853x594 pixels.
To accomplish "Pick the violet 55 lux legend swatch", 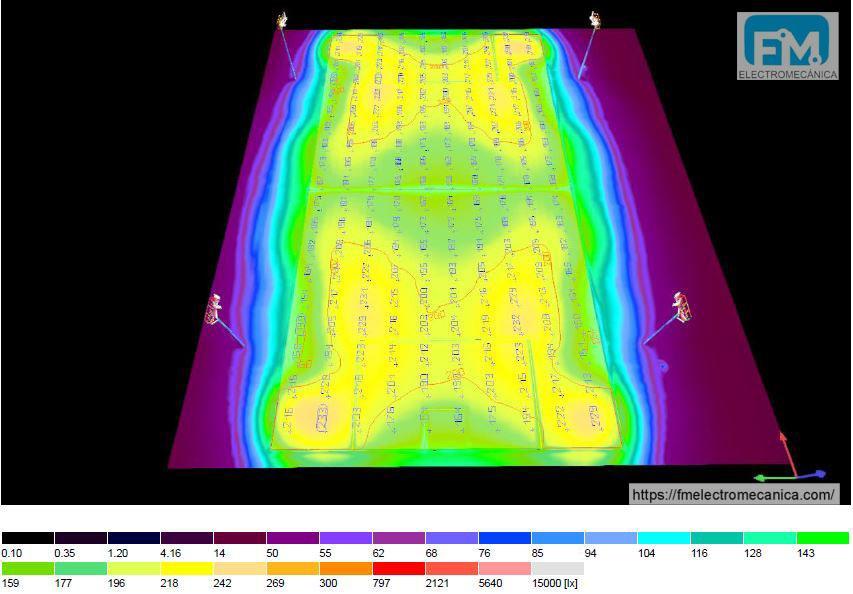I will pos(346,538).
